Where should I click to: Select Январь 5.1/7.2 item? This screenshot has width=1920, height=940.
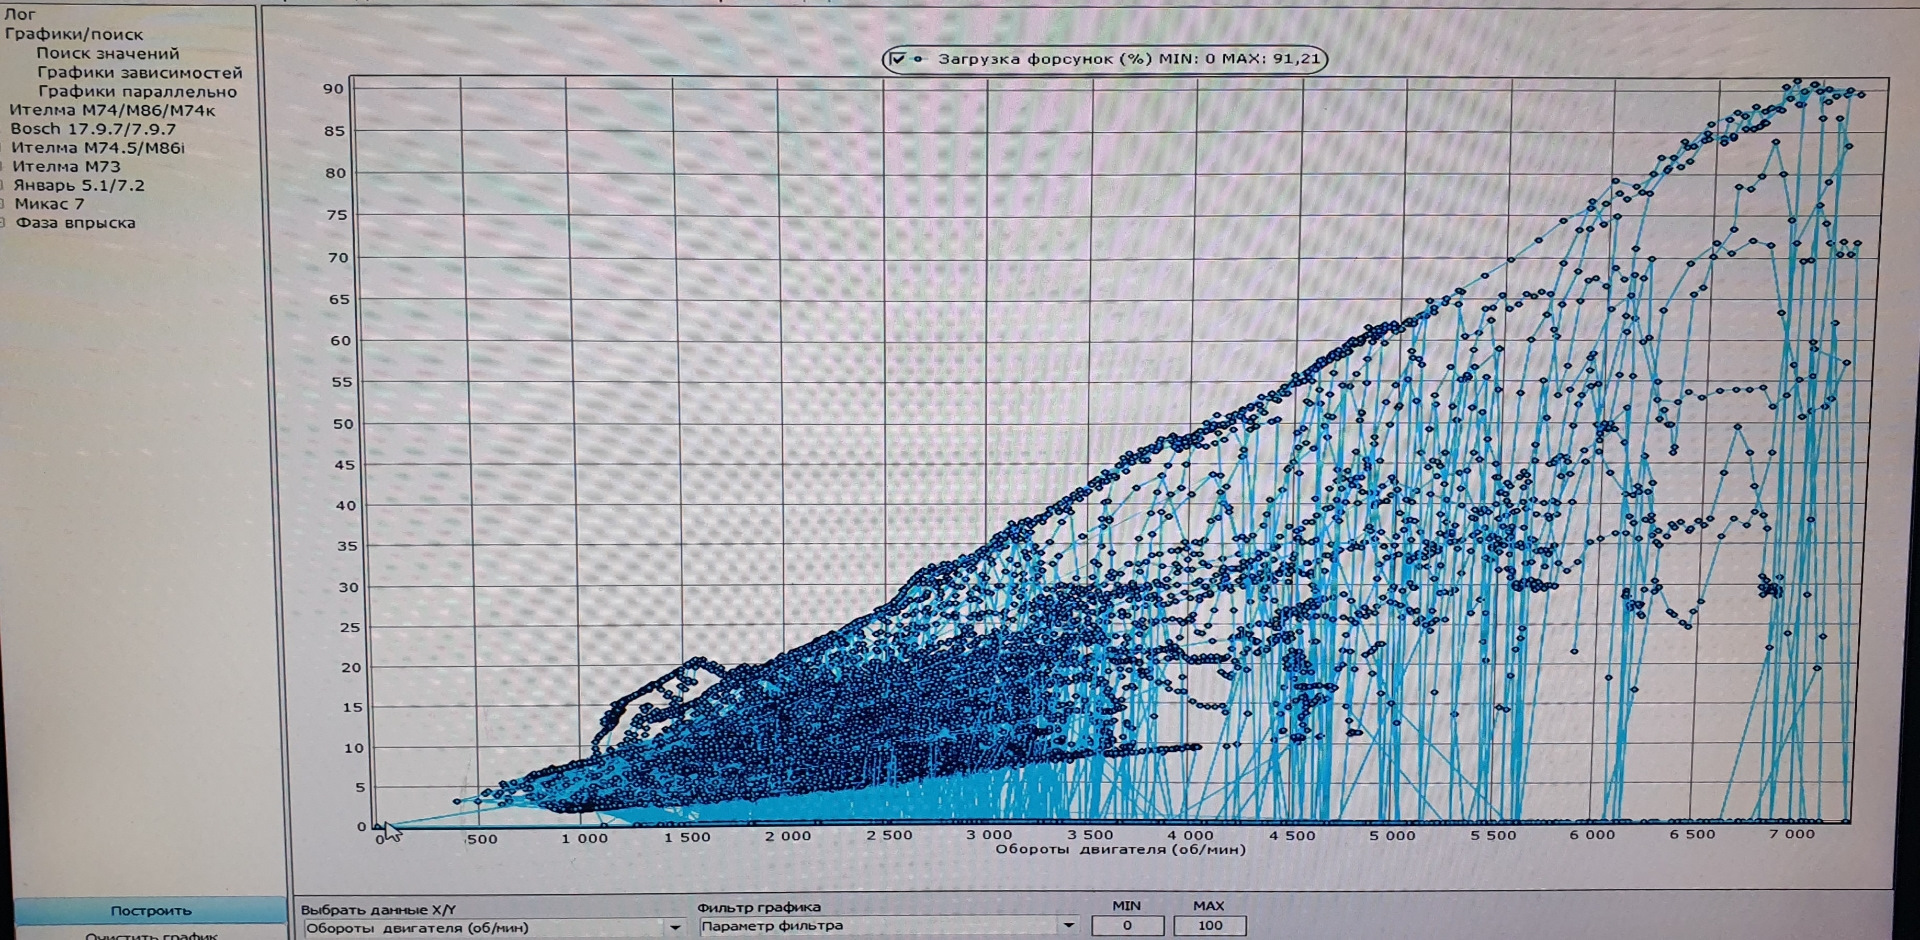click(x=79, y=185)
